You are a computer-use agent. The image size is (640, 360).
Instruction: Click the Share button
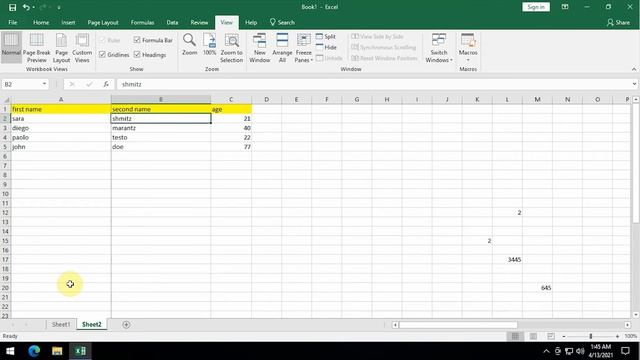[618, 22]
